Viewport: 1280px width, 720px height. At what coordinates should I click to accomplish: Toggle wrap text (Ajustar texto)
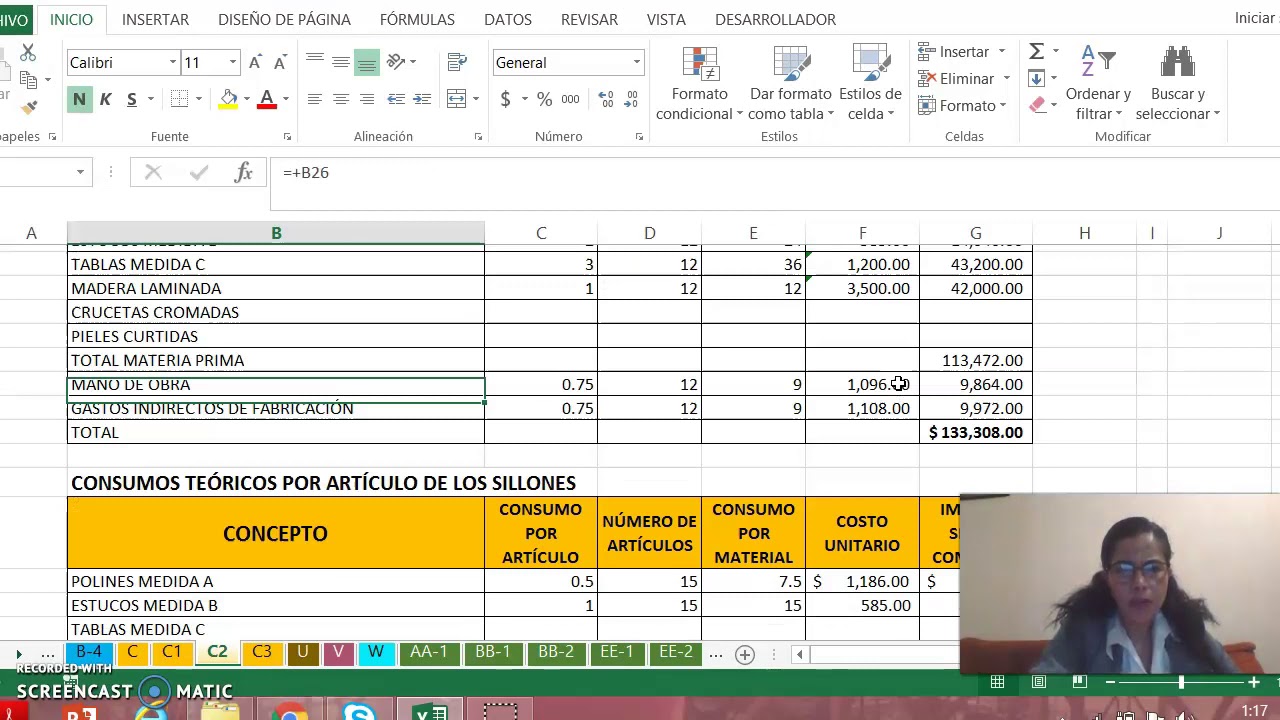point(457,62)
